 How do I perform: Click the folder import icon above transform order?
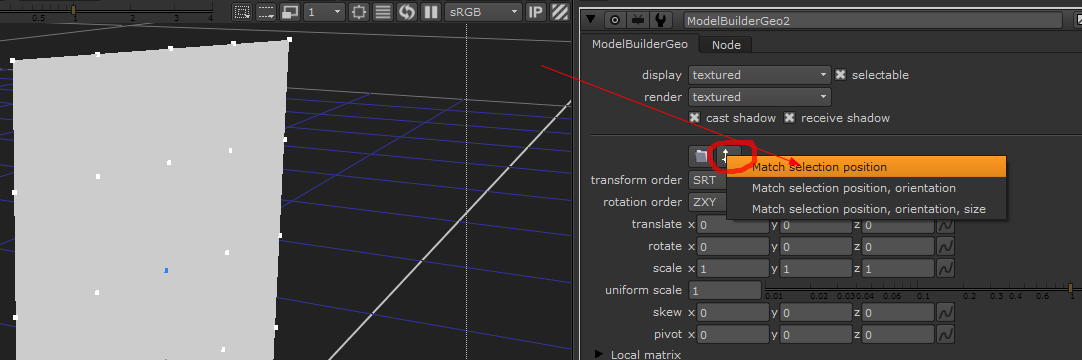[x=701, y=157]
